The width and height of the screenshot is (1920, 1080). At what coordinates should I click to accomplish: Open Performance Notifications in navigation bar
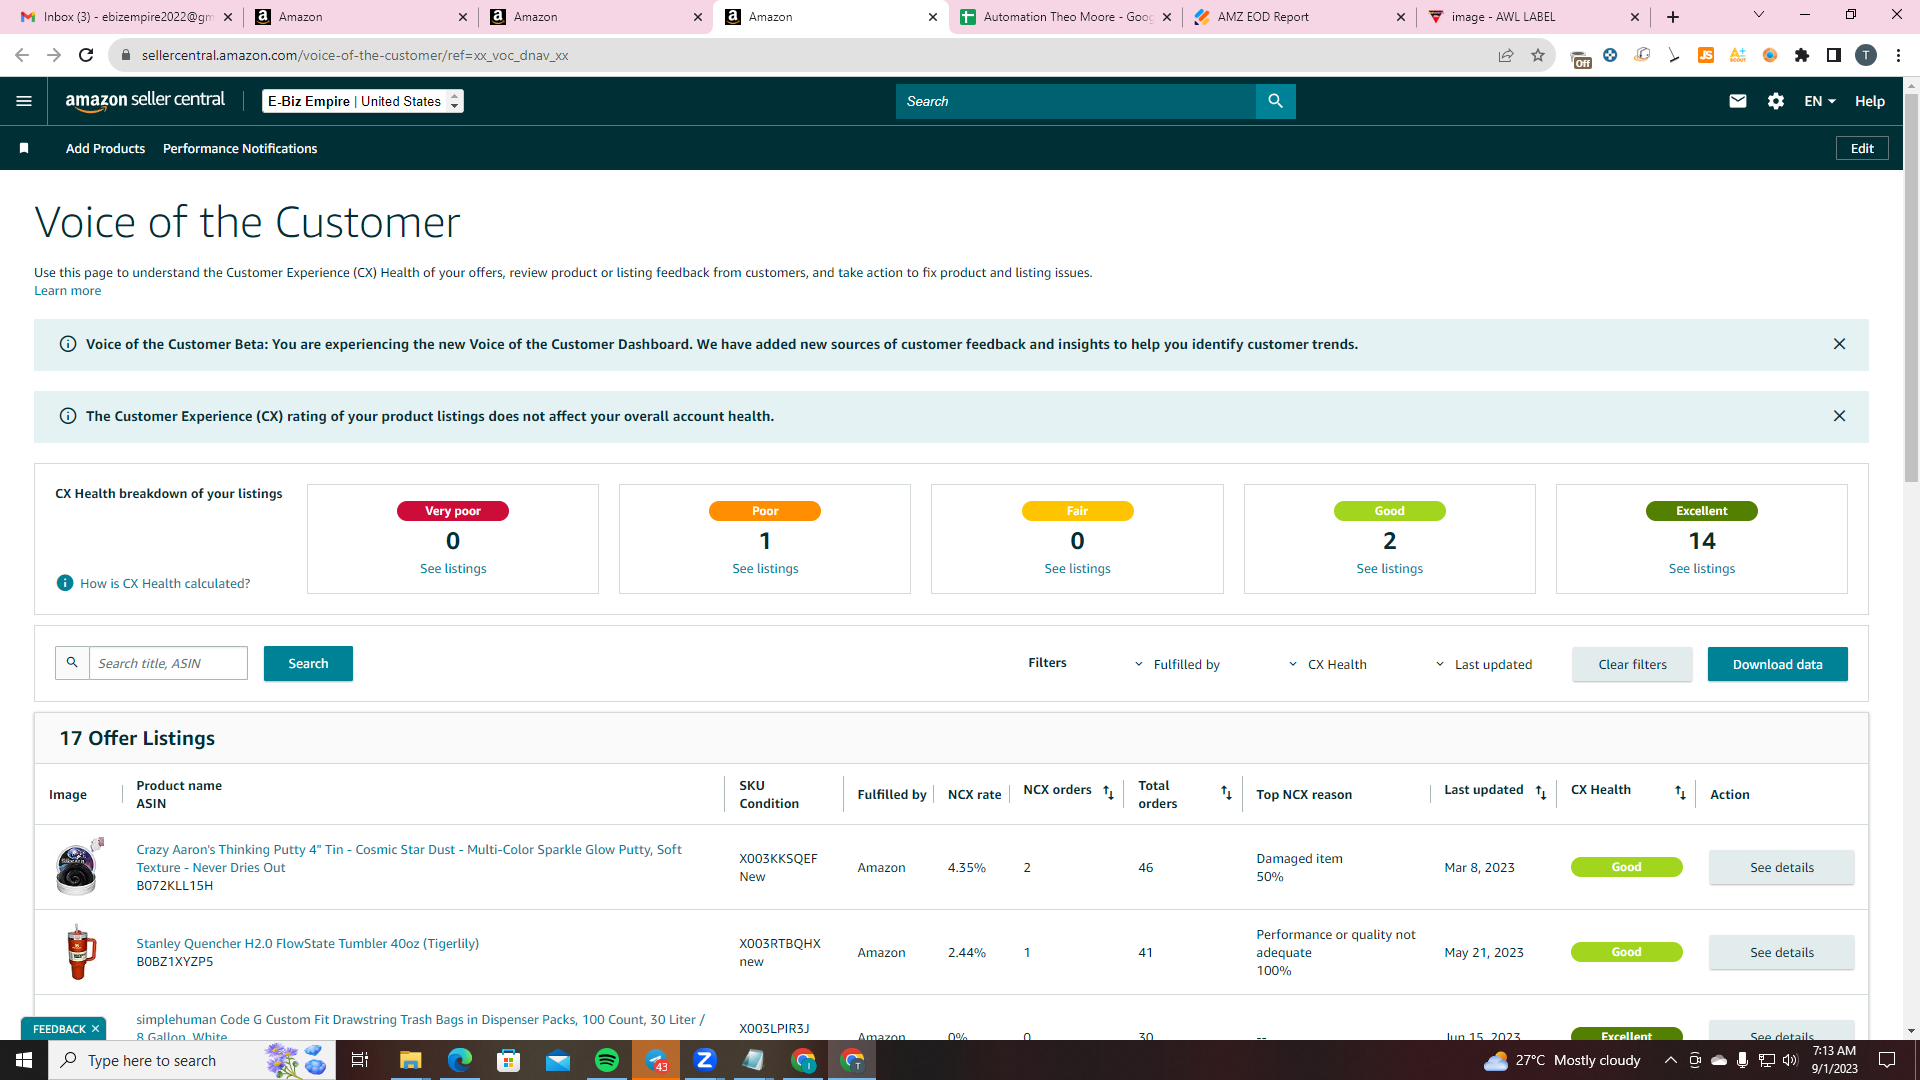[x=240, y=148]
